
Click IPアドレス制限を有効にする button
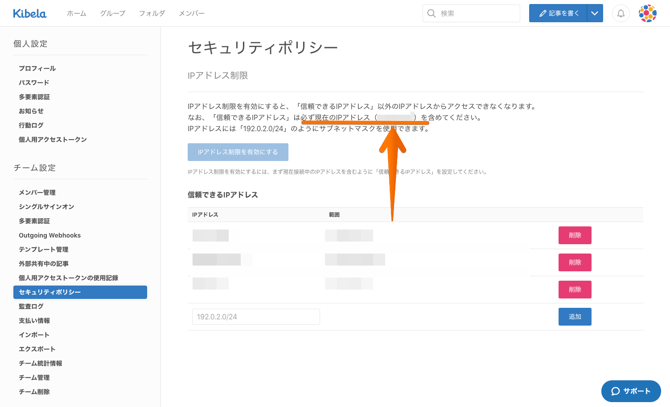click(238, 152)
